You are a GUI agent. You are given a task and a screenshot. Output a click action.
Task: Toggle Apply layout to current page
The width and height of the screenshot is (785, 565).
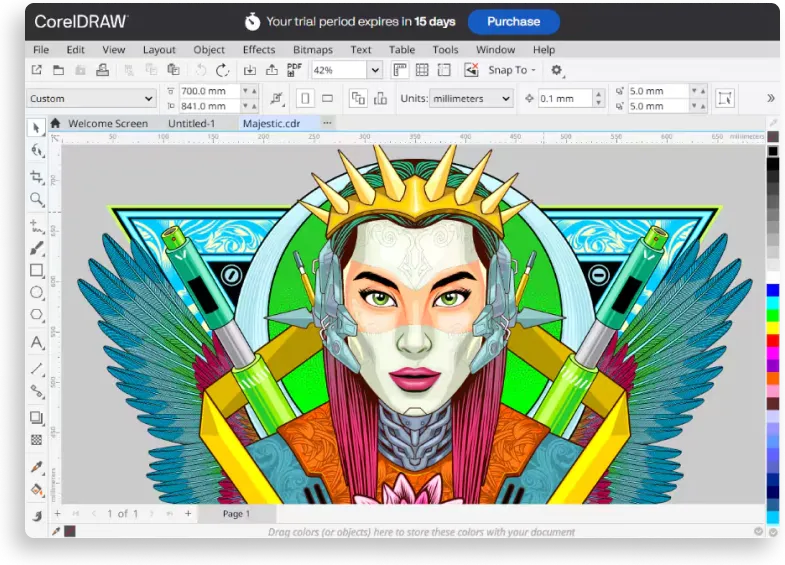(380, 99)
